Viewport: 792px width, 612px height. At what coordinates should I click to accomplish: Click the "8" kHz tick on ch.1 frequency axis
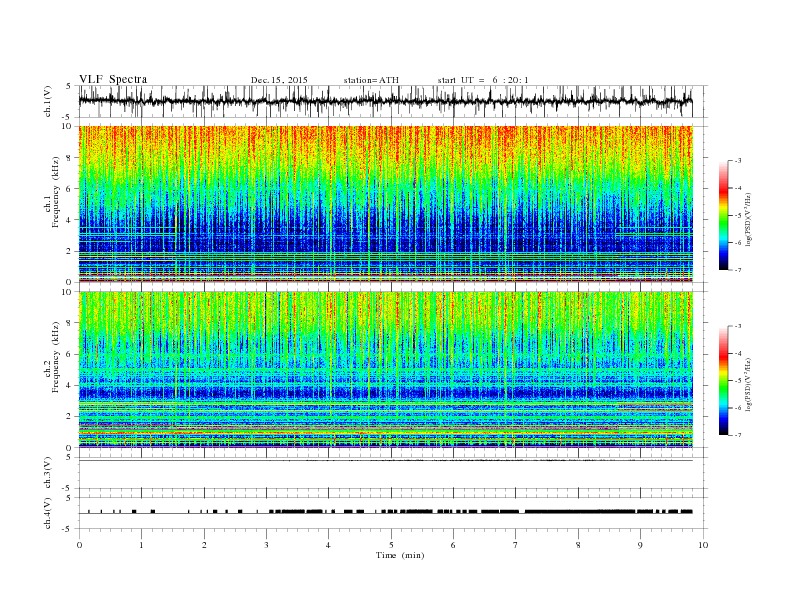pos(70,158)
